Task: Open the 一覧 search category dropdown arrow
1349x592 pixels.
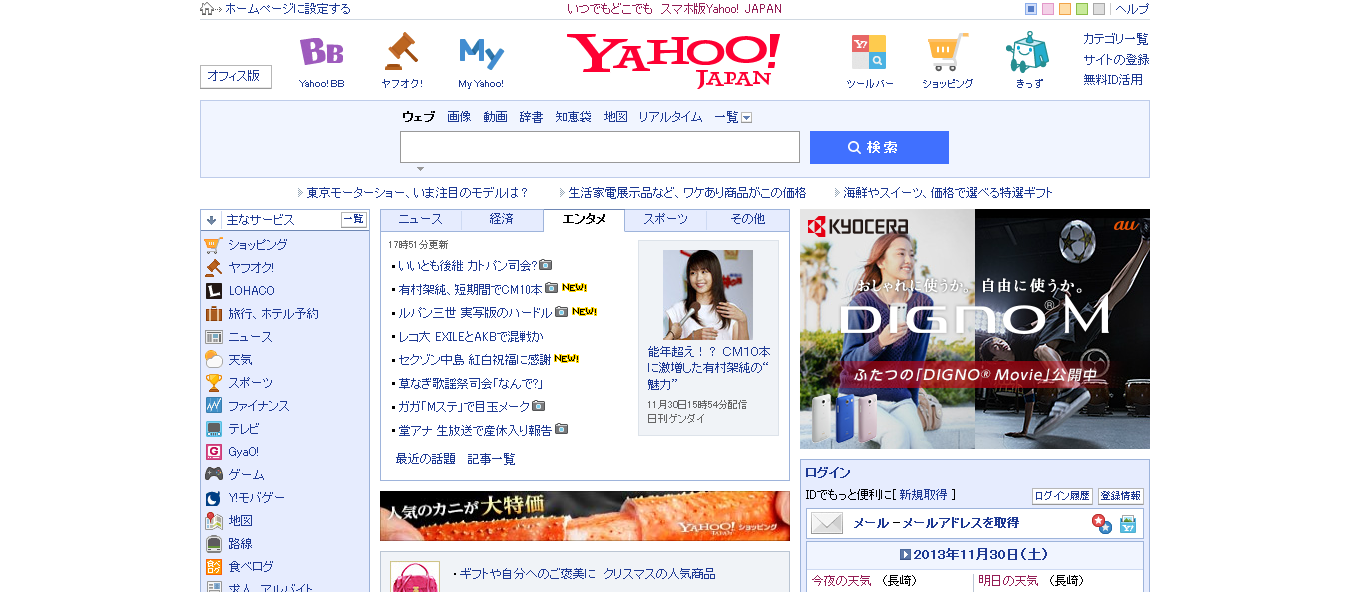Action: [746, 118]
